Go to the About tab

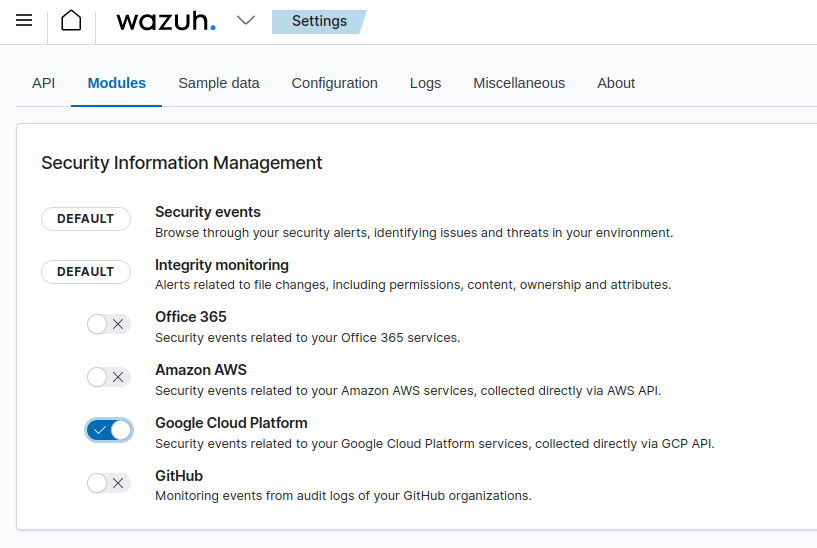point(616,83)
